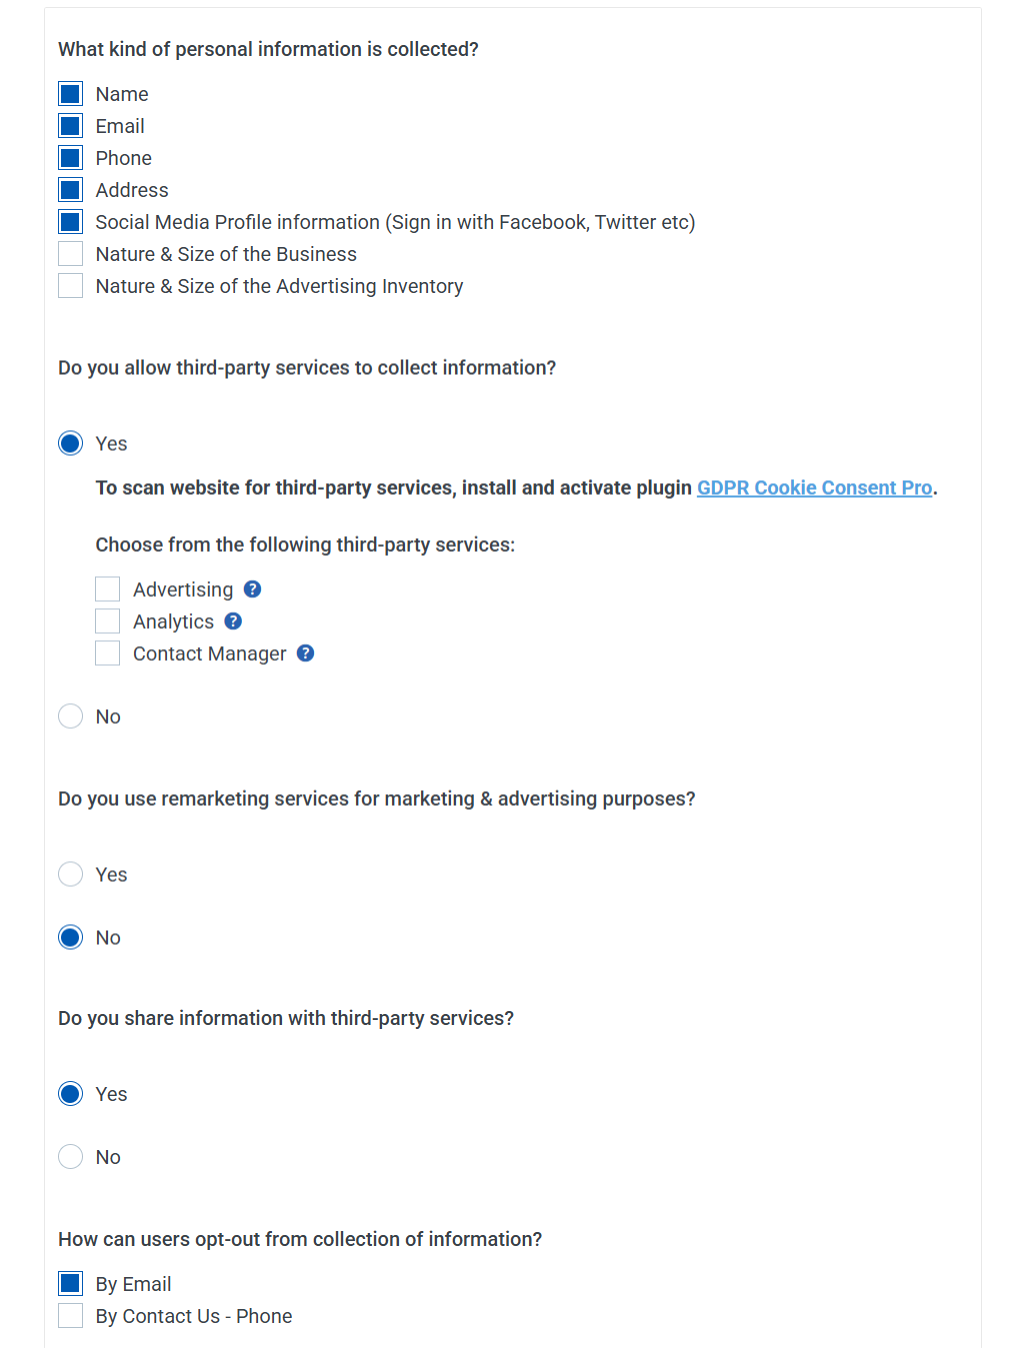The width and height of the screenshot is (1028, 1348).
Task: Select No for third-party information collection
Action: (x=70, y=716)
